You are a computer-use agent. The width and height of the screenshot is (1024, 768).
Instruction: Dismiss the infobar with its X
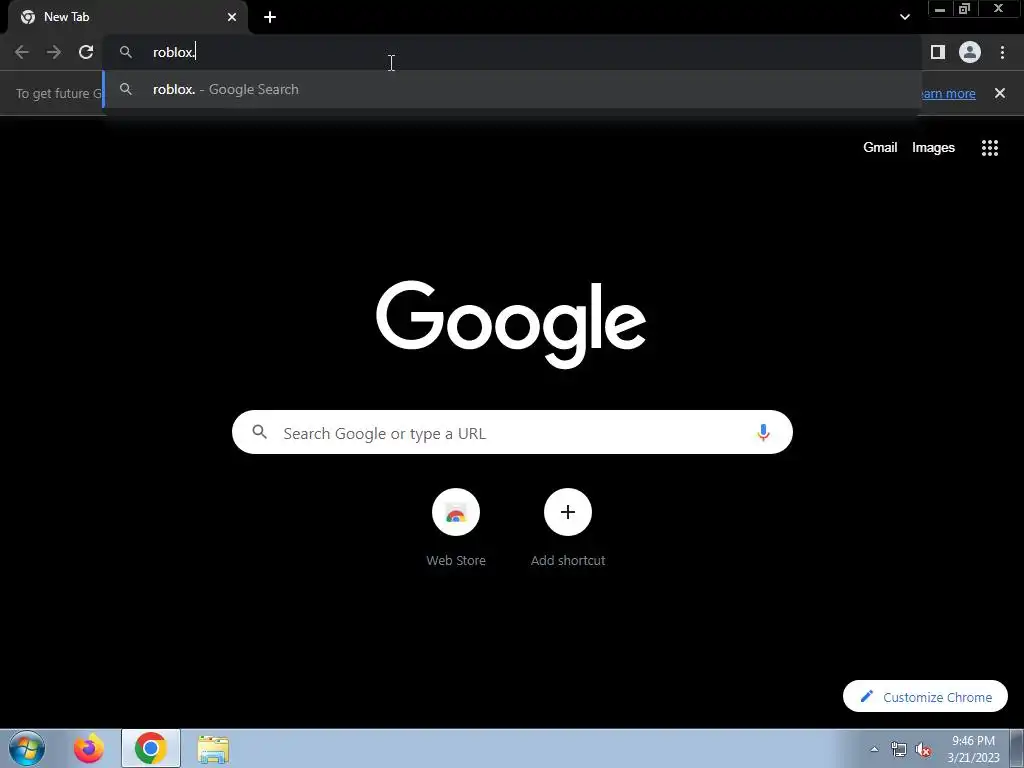pos(1000,93)
